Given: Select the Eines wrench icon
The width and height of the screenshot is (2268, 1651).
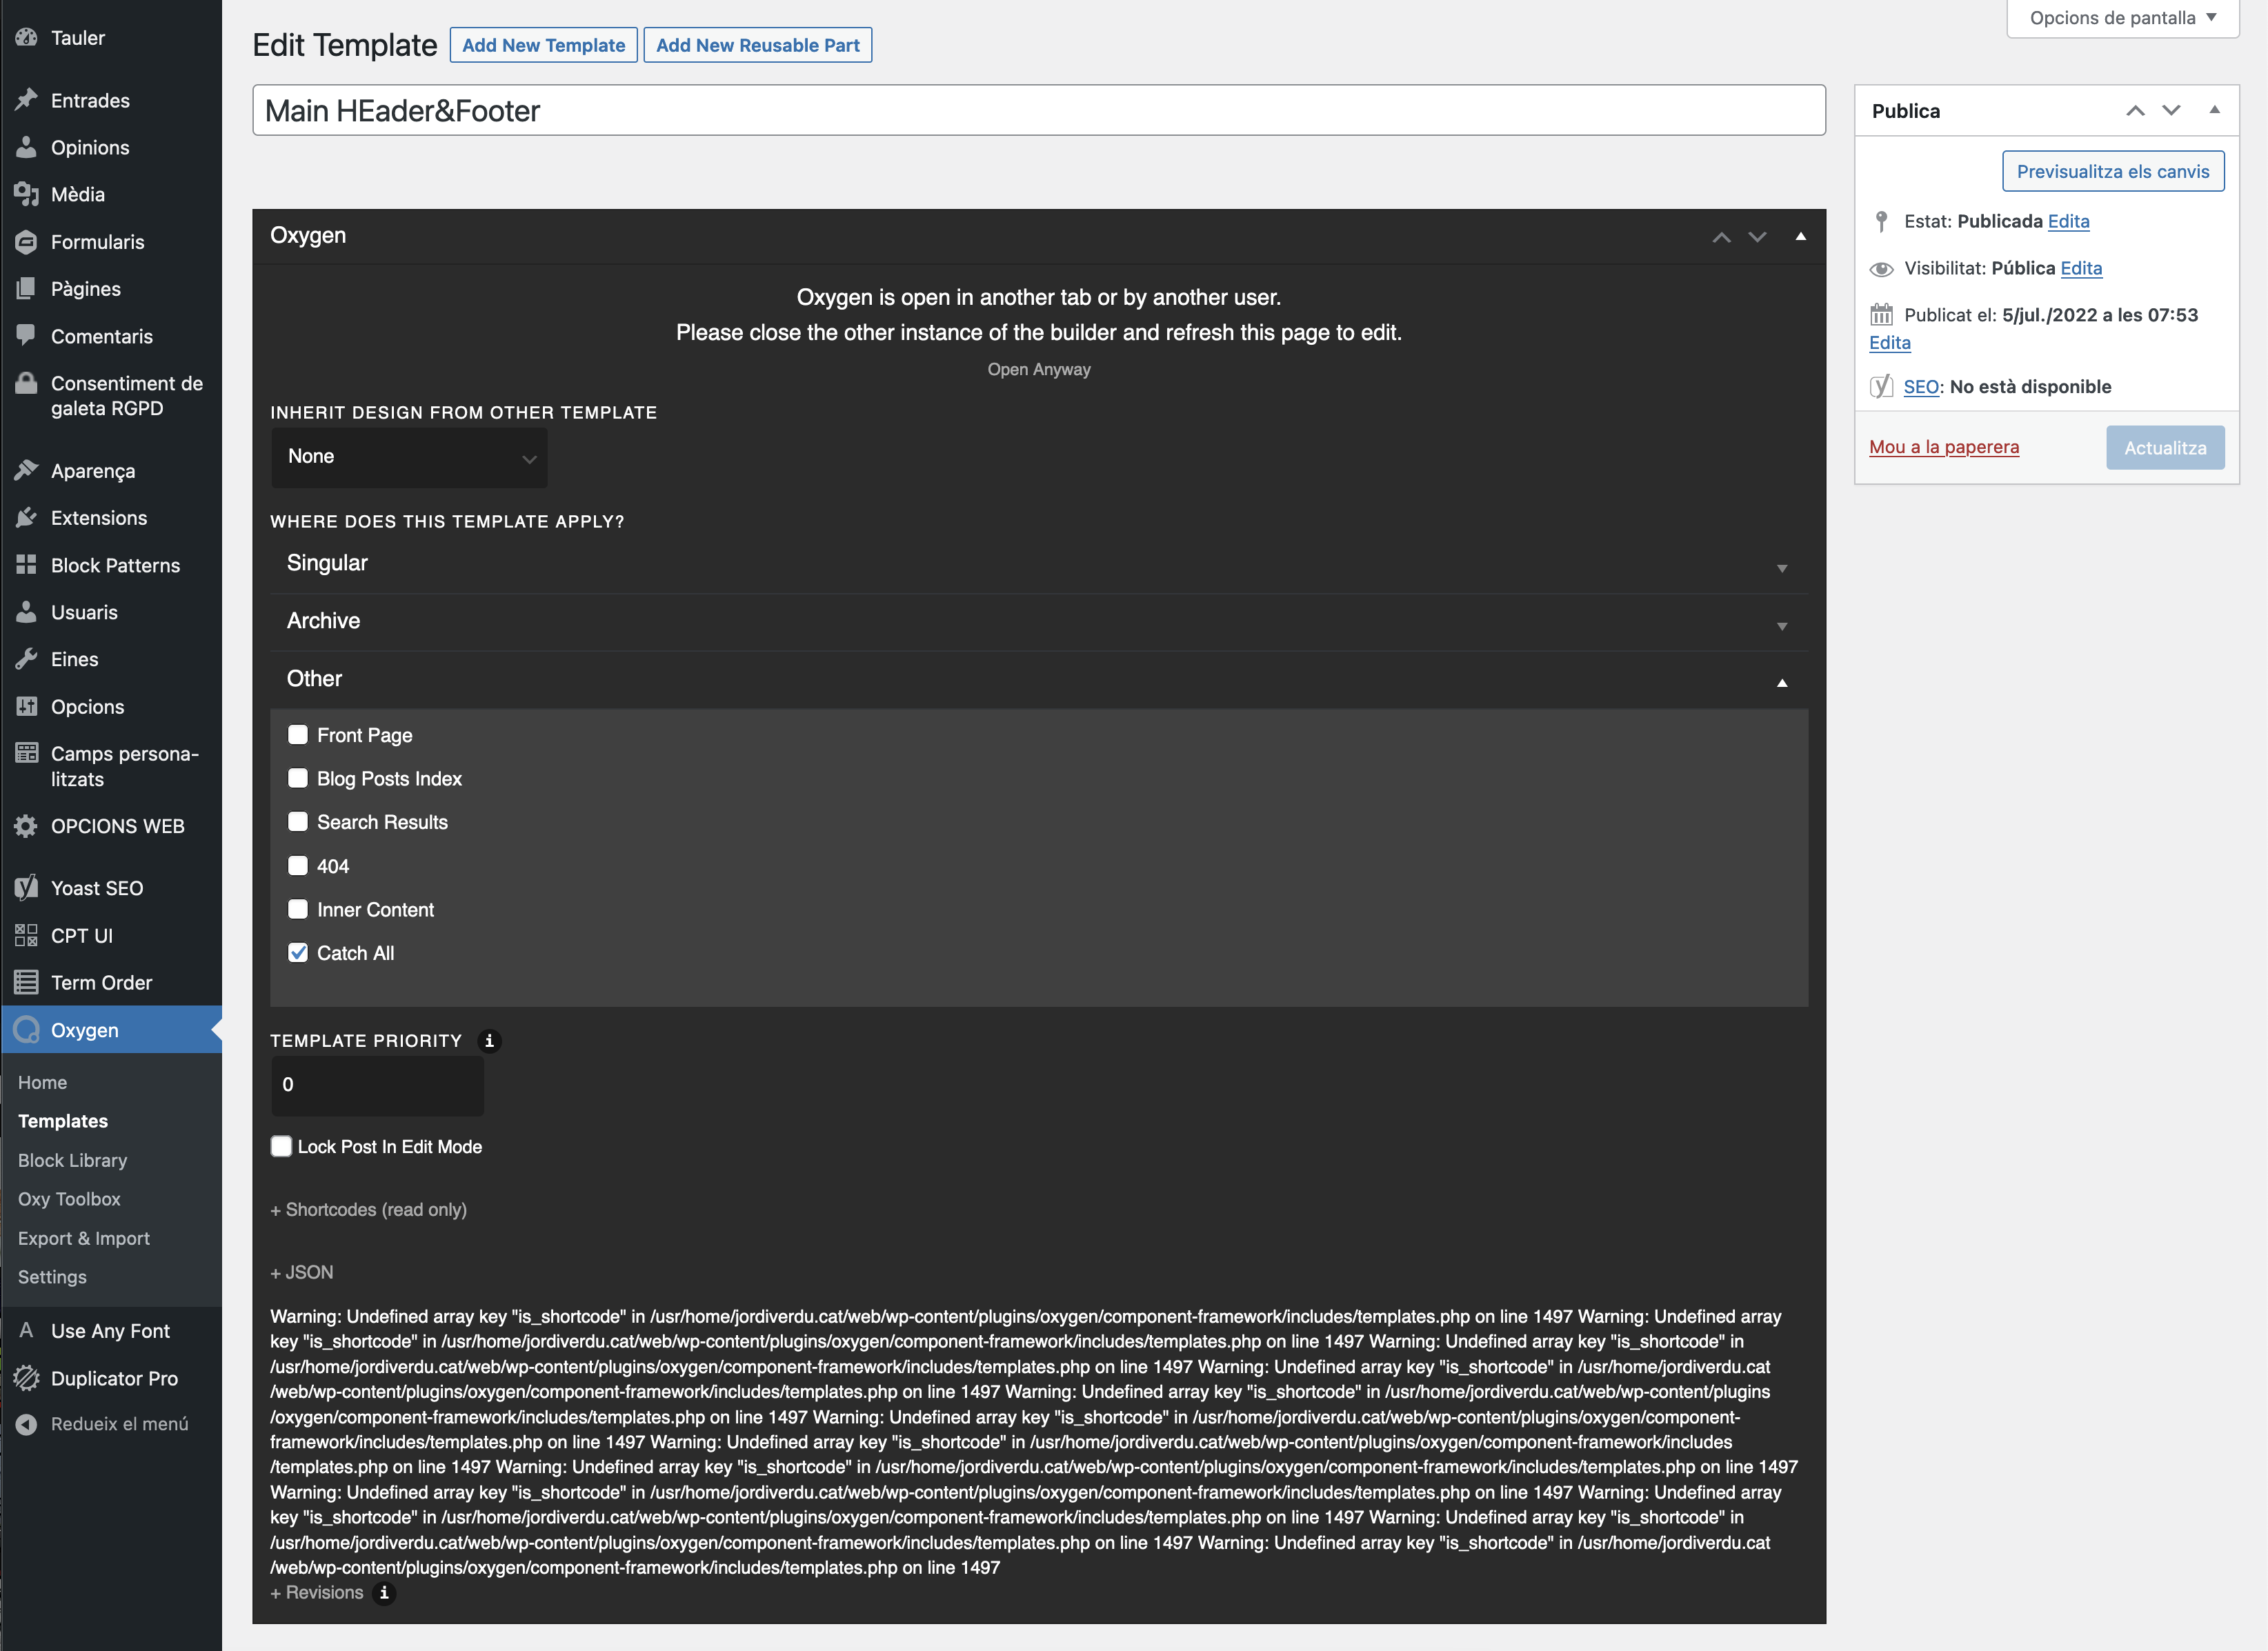Looking at the screenshot, I should (x=27, y=659).
